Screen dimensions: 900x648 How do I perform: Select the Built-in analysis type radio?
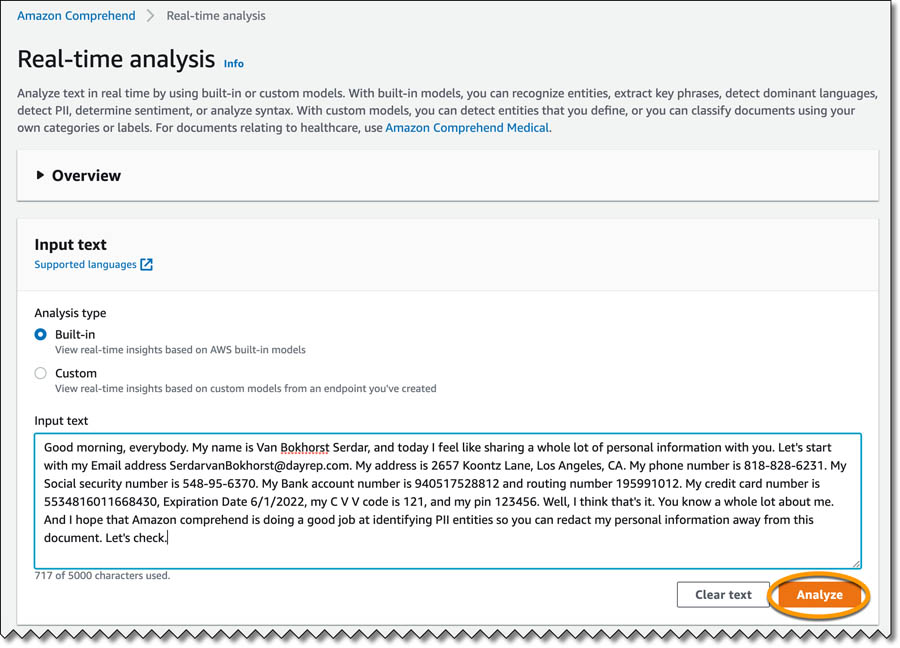click(x=41, y=334)
